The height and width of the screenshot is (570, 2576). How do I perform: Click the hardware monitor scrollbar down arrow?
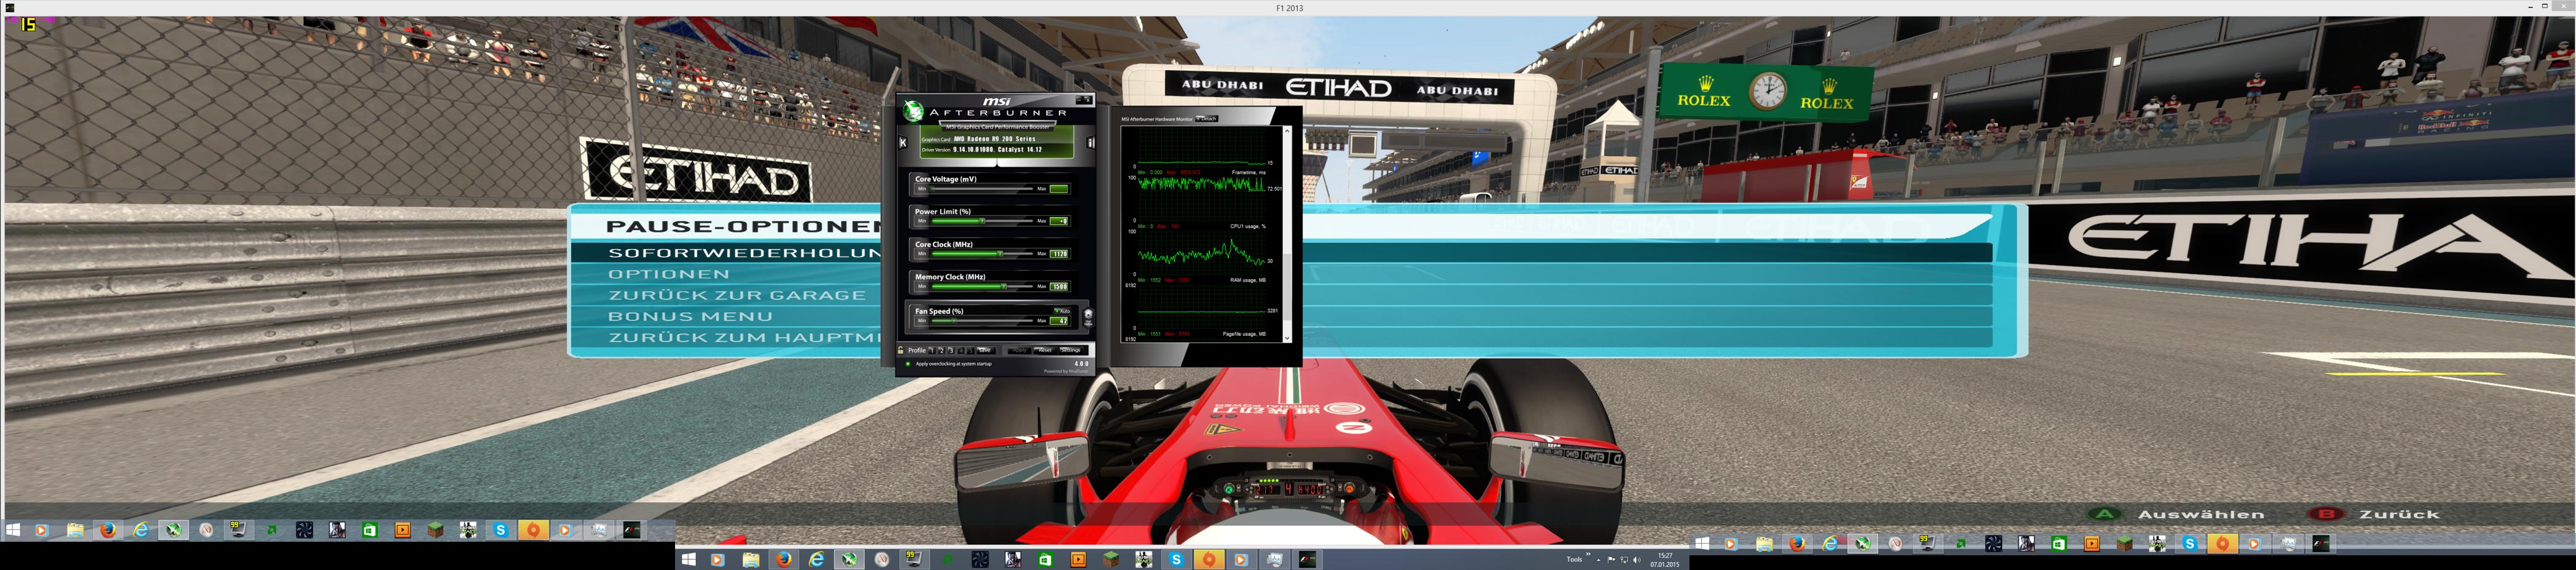[1287, 338]
